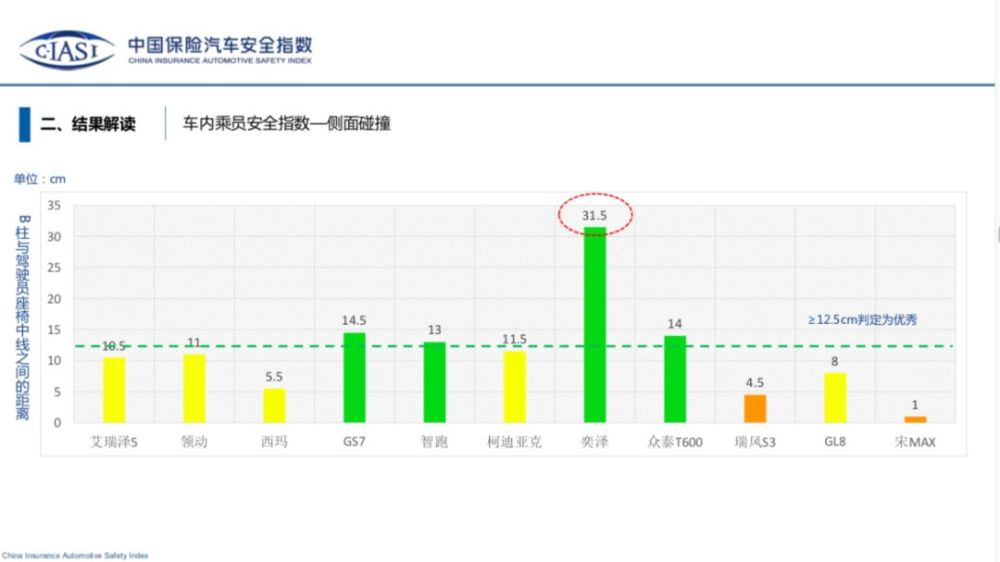The width and height of the screenshot is (1000, 562).
Task: Click the 艾瑞泽5 axis label
Action: pyautogui.click(x=114, y=441)
